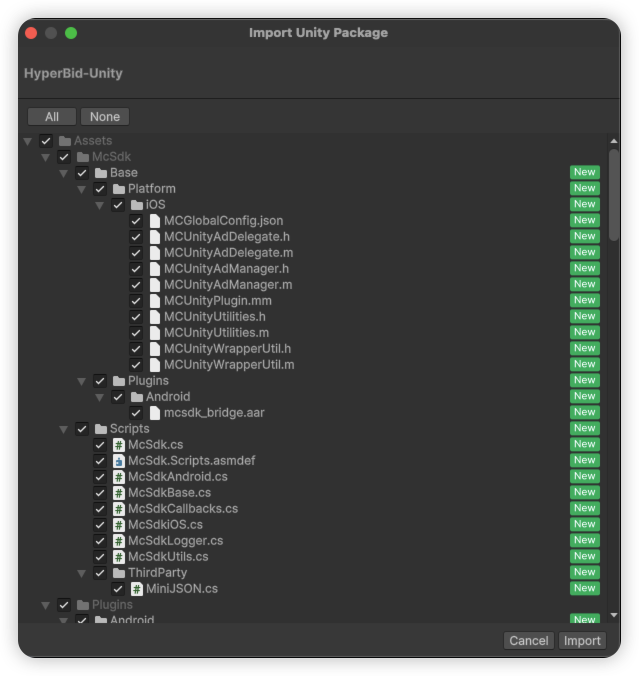Select the McSdkUtils.cs tree row
The height and width of the screenshot is (676, 639).
click(168, 557)
